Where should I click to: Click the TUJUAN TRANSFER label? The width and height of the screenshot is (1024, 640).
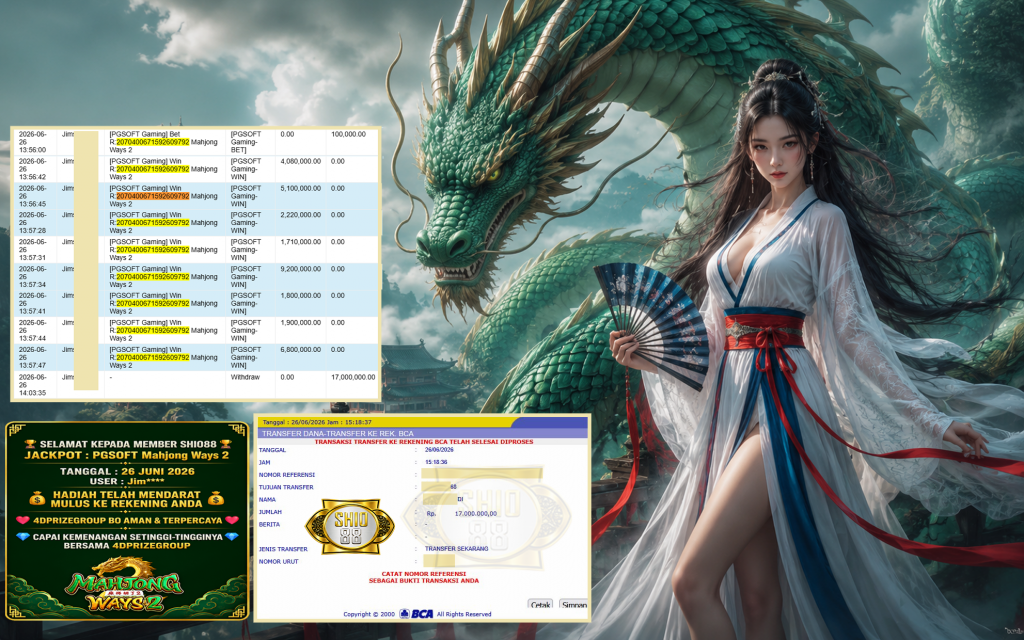pos(286,487)
